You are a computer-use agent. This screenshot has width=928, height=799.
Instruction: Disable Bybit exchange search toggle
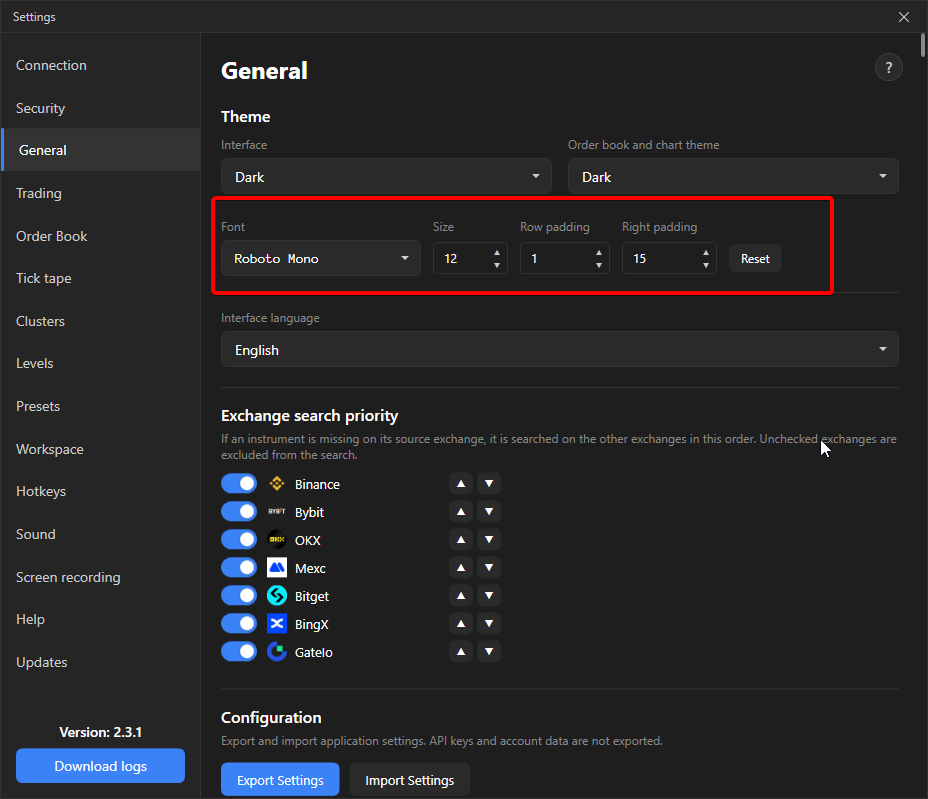239,511
